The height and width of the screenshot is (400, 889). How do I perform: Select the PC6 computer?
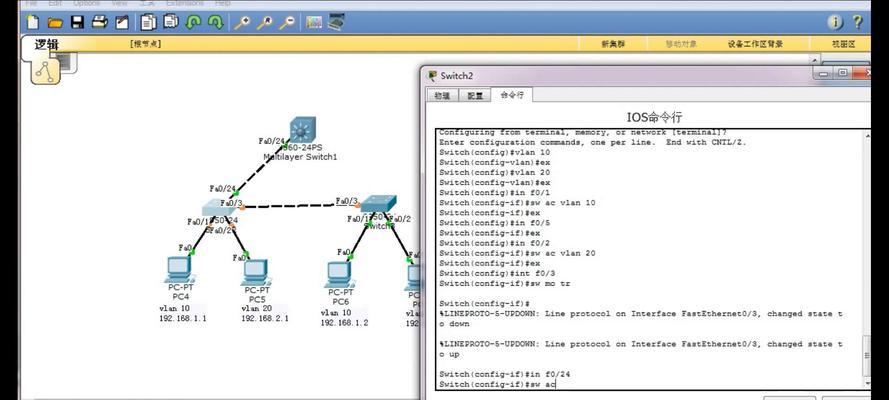click(339, 274)
